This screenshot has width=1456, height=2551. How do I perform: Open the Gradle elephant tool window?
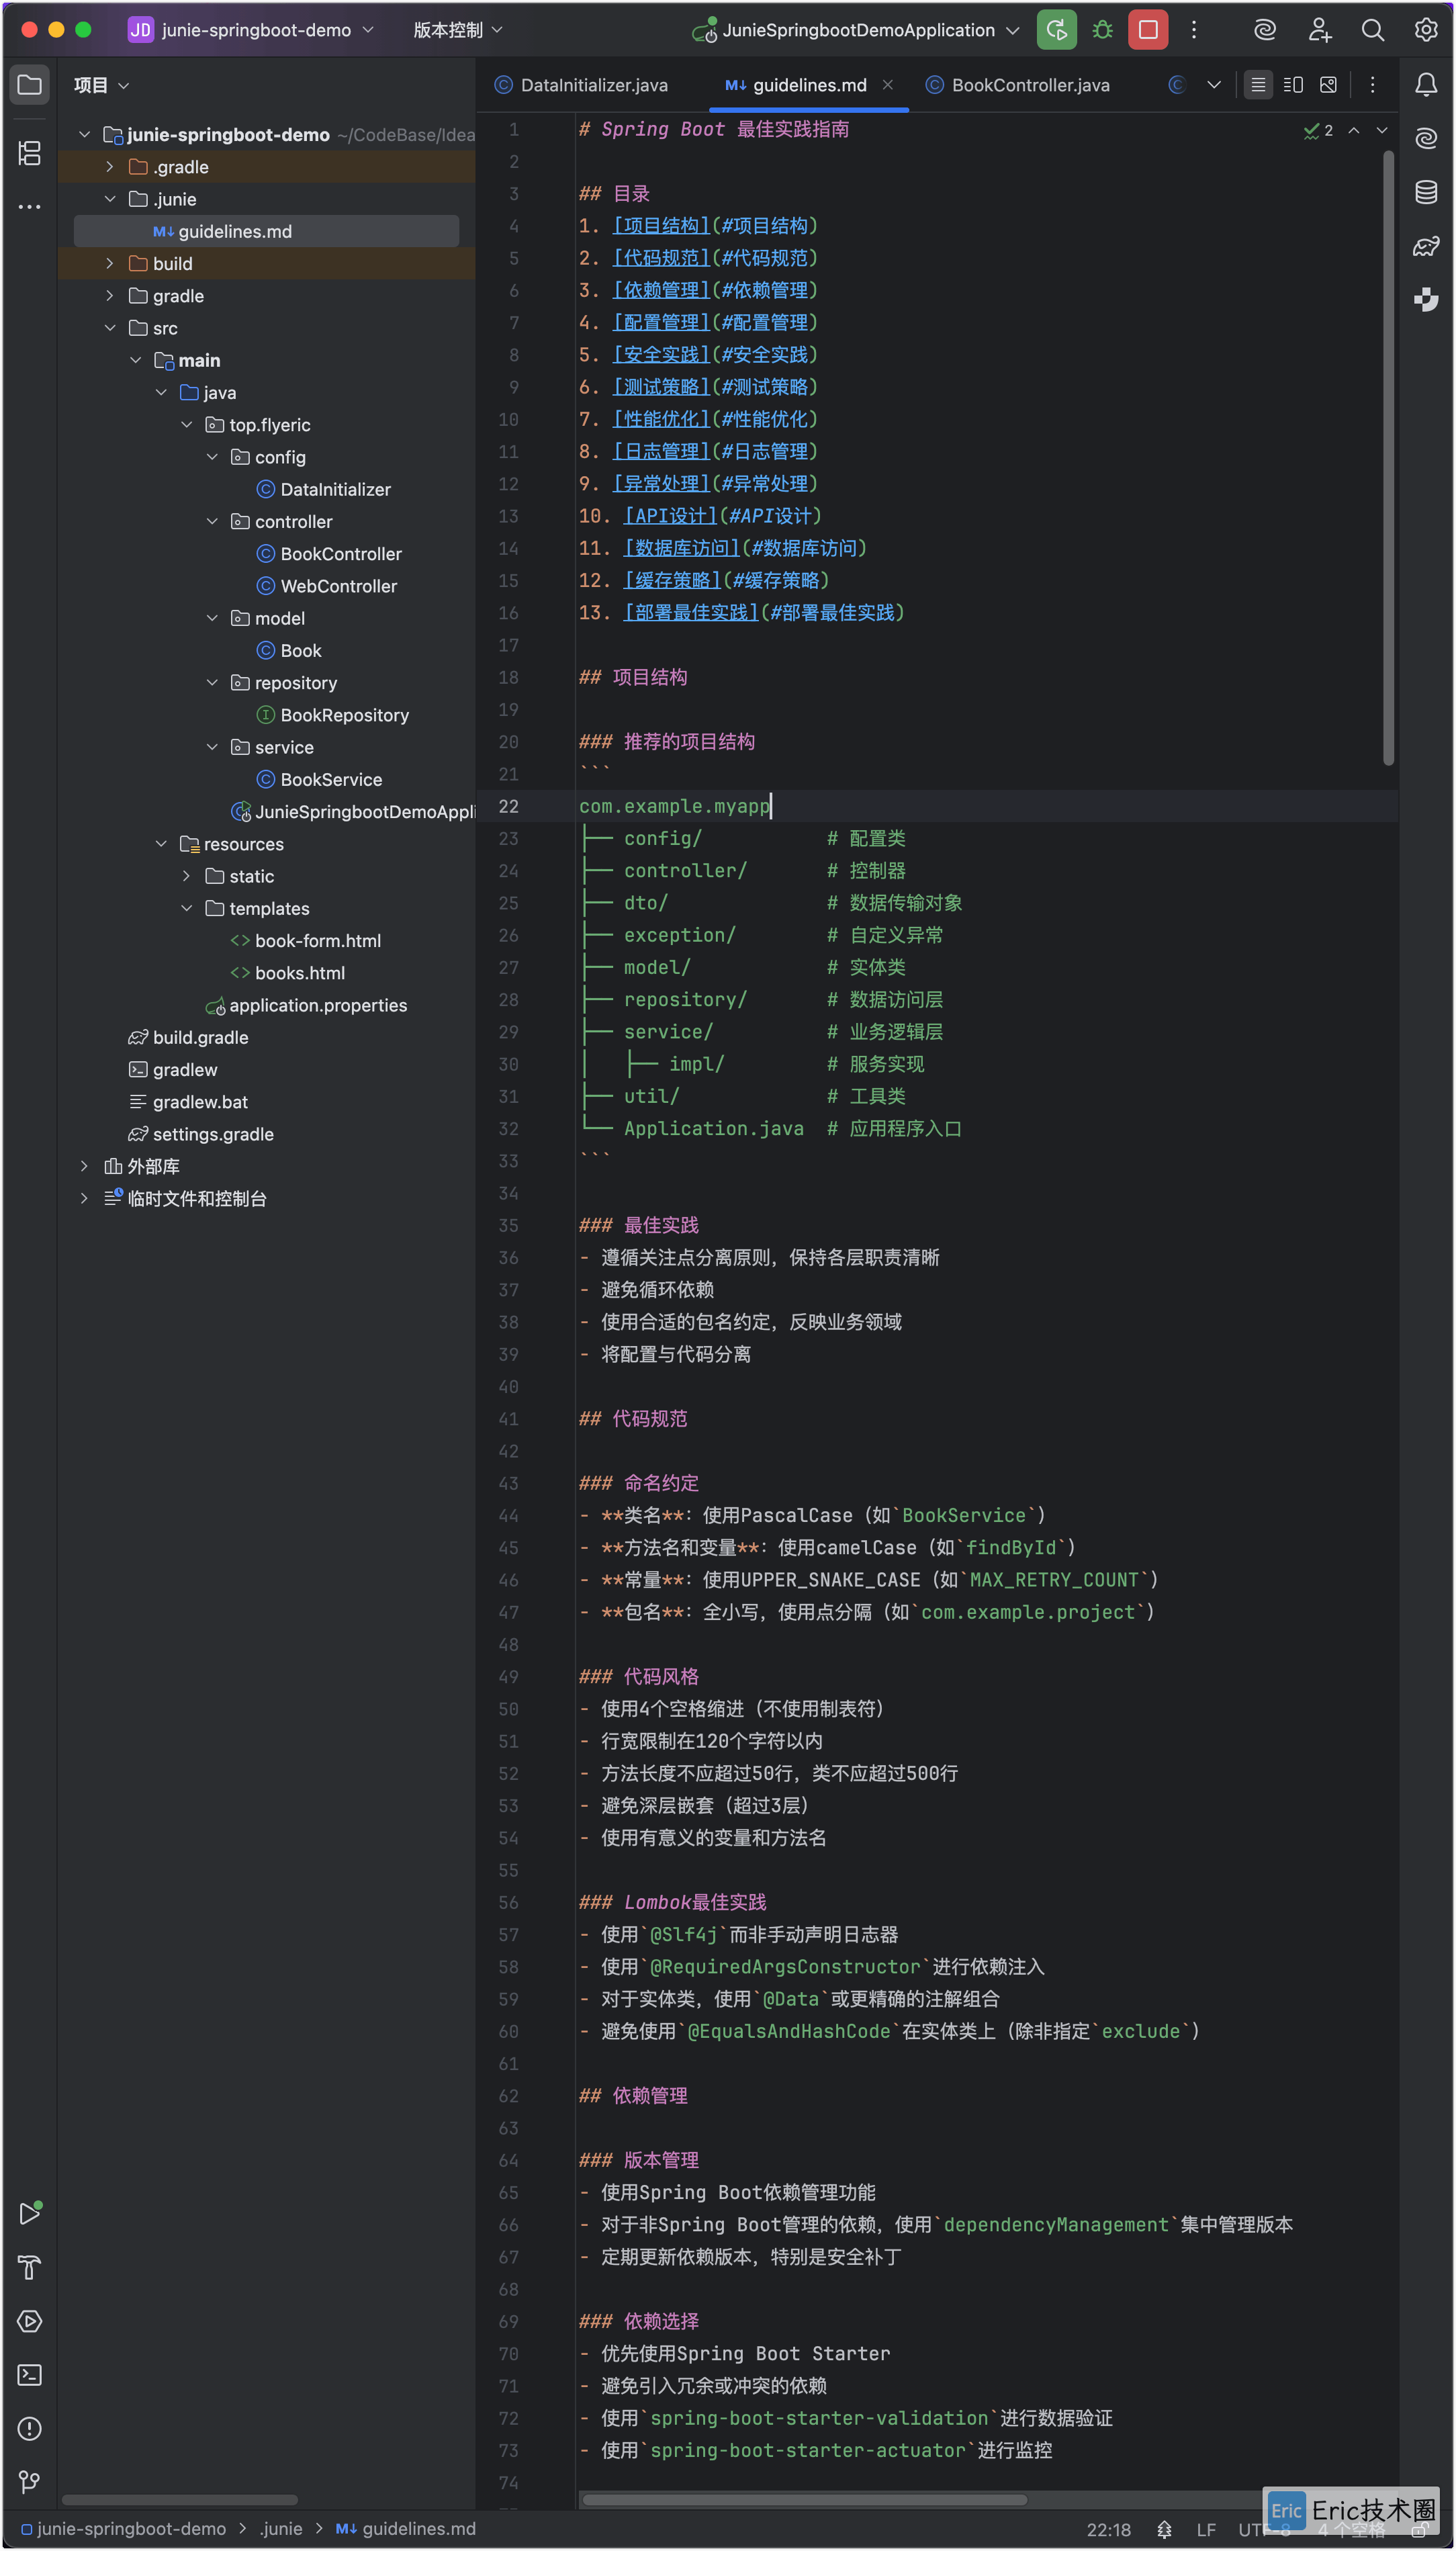pos(1426,246)
